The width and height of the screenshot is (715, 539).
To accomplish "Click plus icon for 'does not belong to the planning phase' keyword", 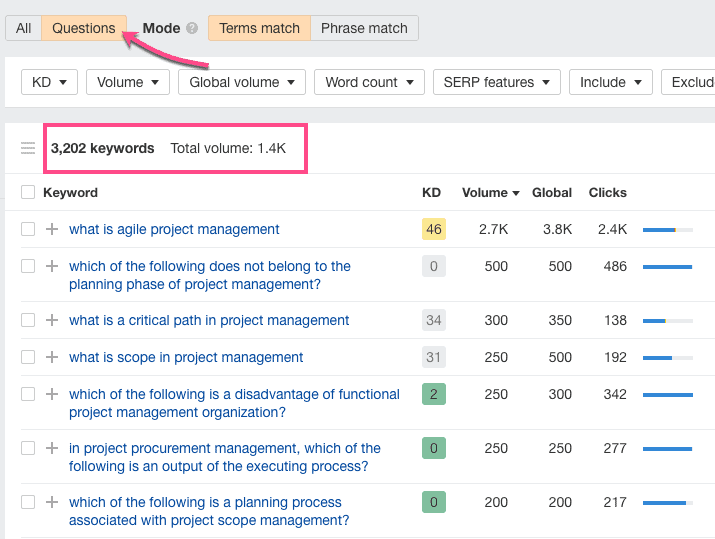I will point(52,266).
